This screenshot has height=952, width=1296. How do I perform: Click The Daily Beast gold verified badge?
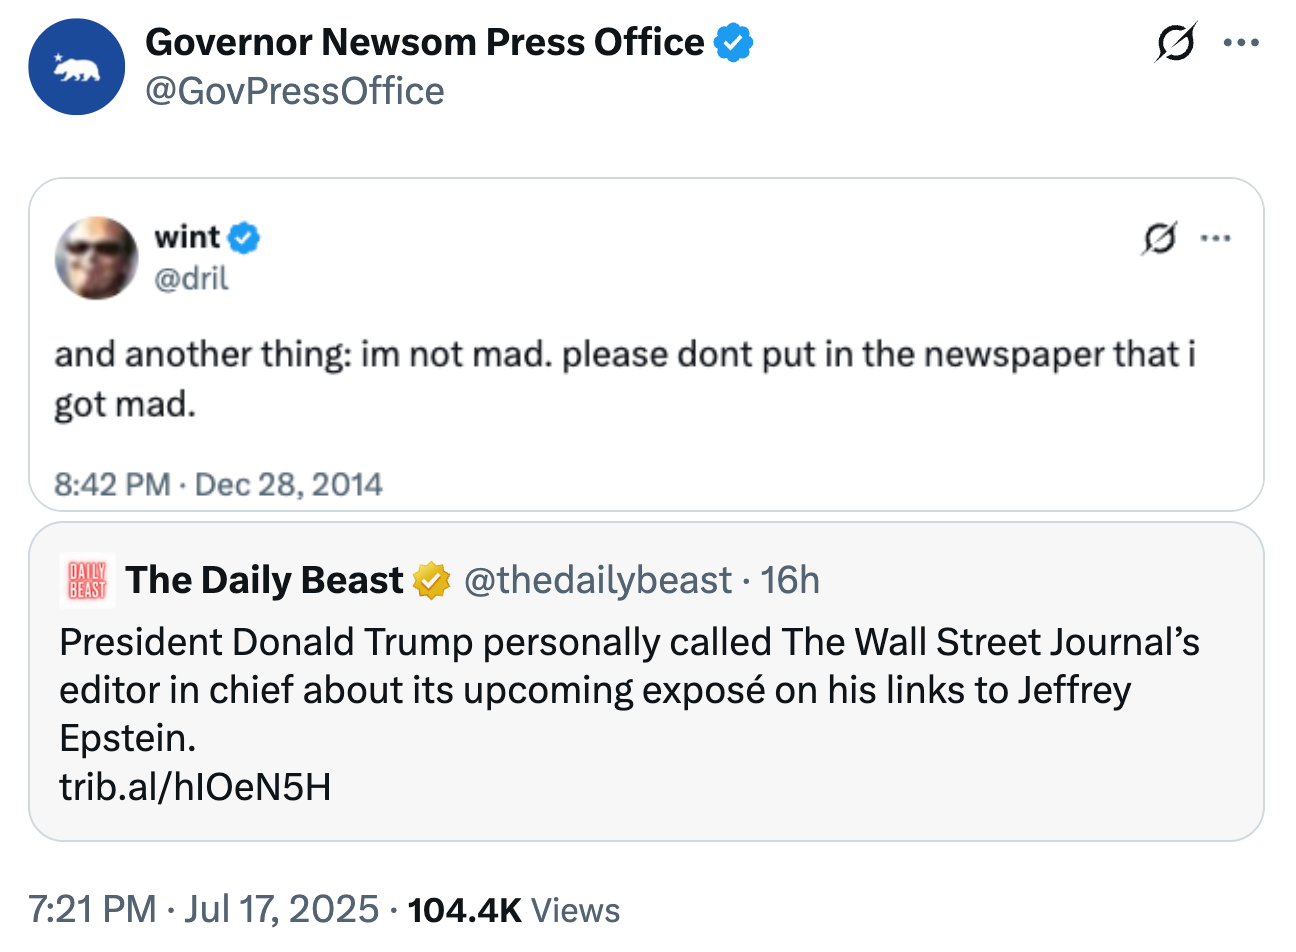(431, 581)
